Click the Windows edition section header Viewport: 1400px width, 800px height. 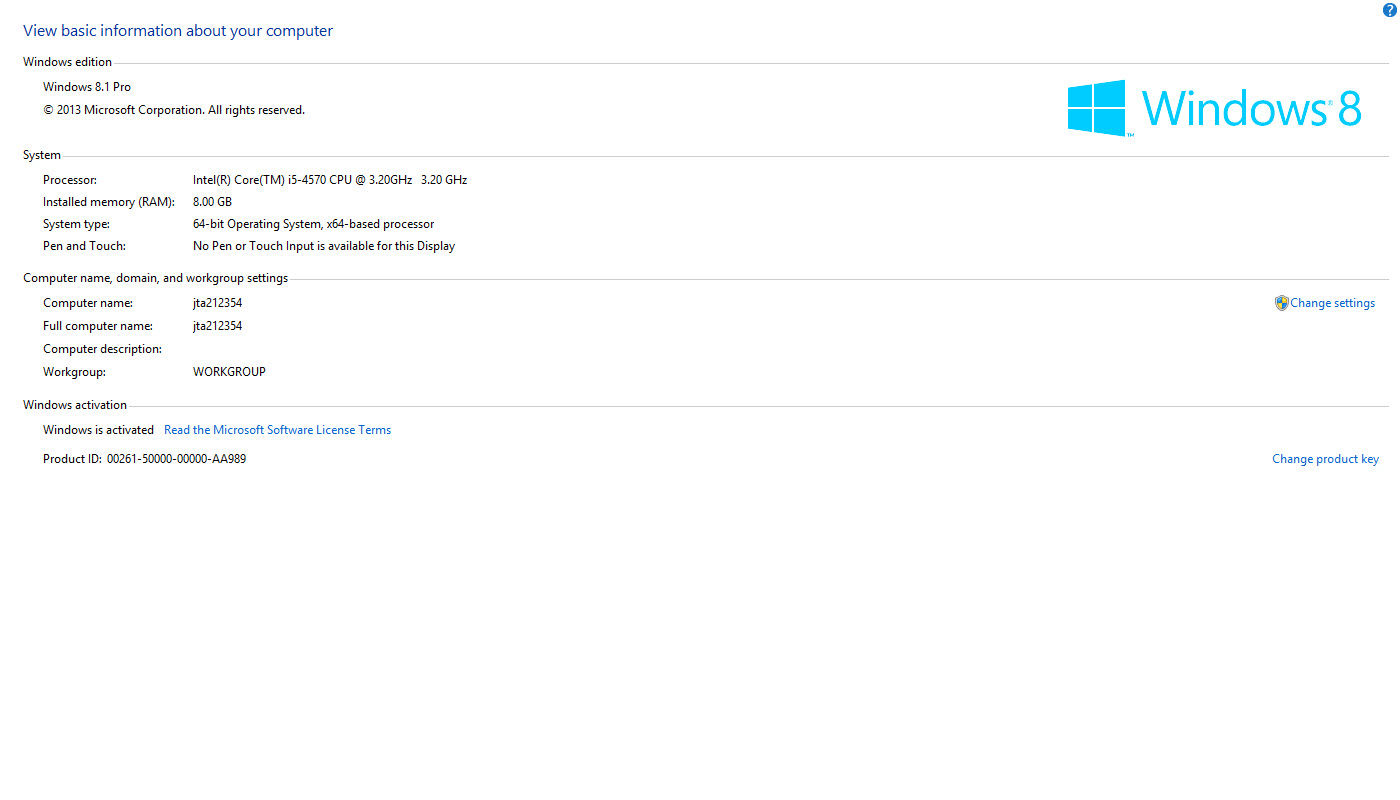click(x=67, y=62)
